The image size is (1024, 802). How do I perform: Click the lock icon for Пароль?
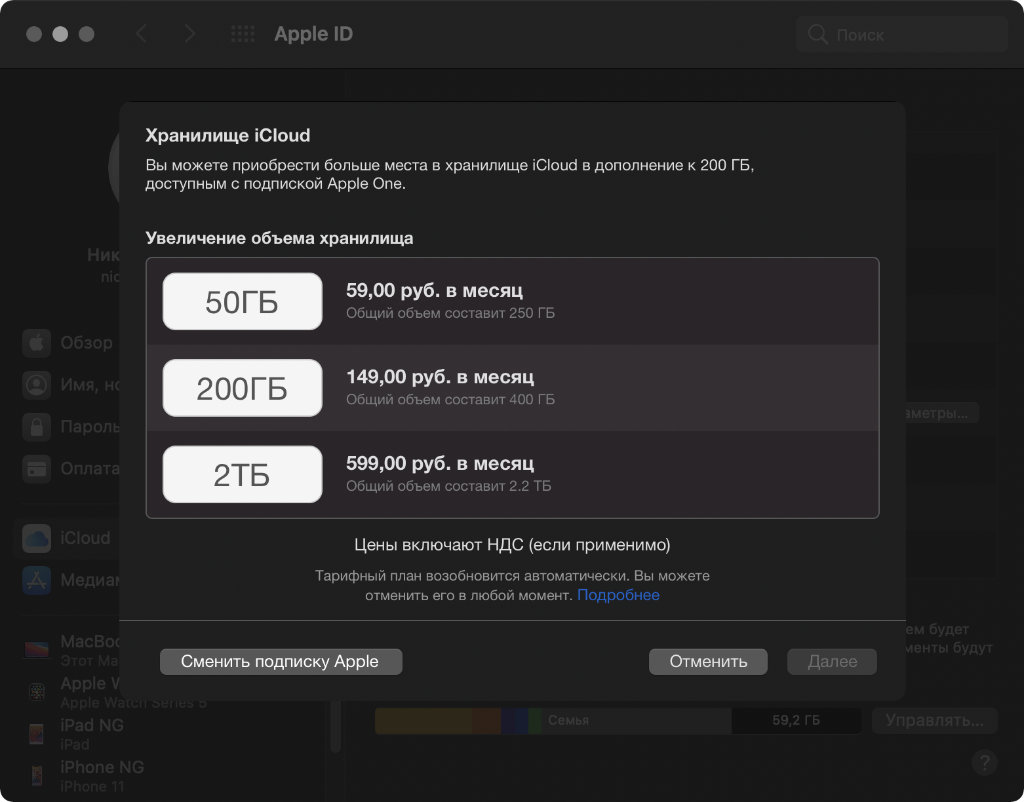37,426
